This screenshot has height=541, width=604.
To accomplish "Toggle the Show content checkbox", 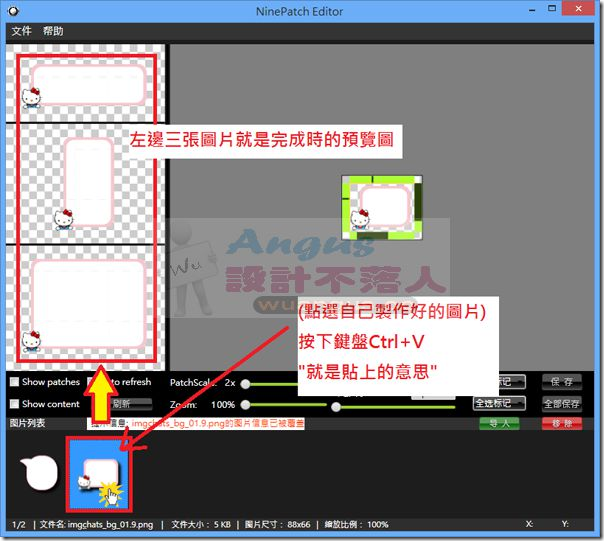I will click(14, 404).
